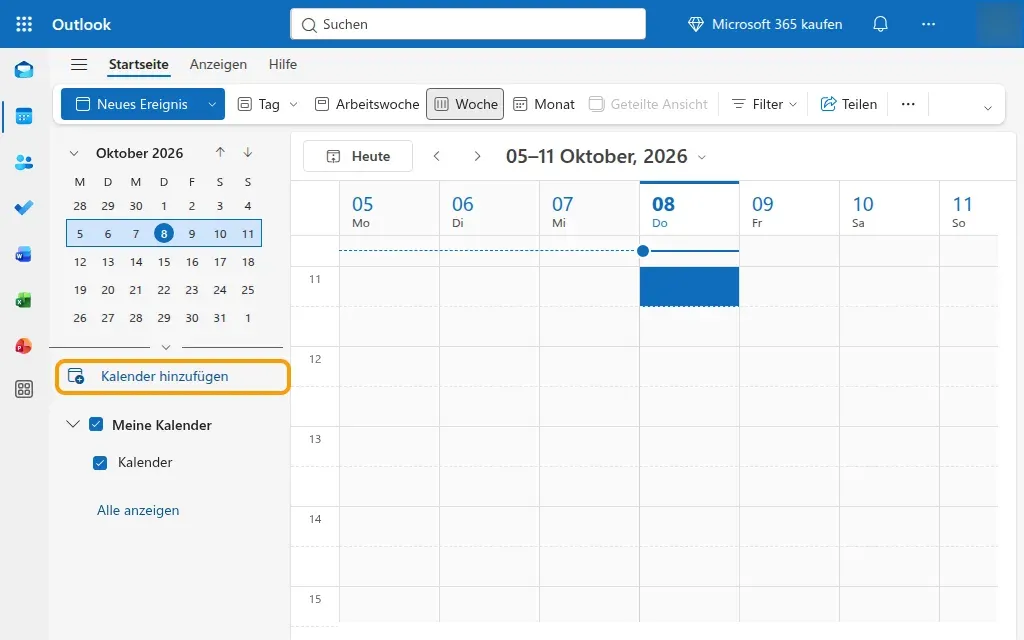This screenshot has width=1024, height=640.
Task: Expand the Neues Ereignis dropdown arrow
Action: [x=212, y=104]
